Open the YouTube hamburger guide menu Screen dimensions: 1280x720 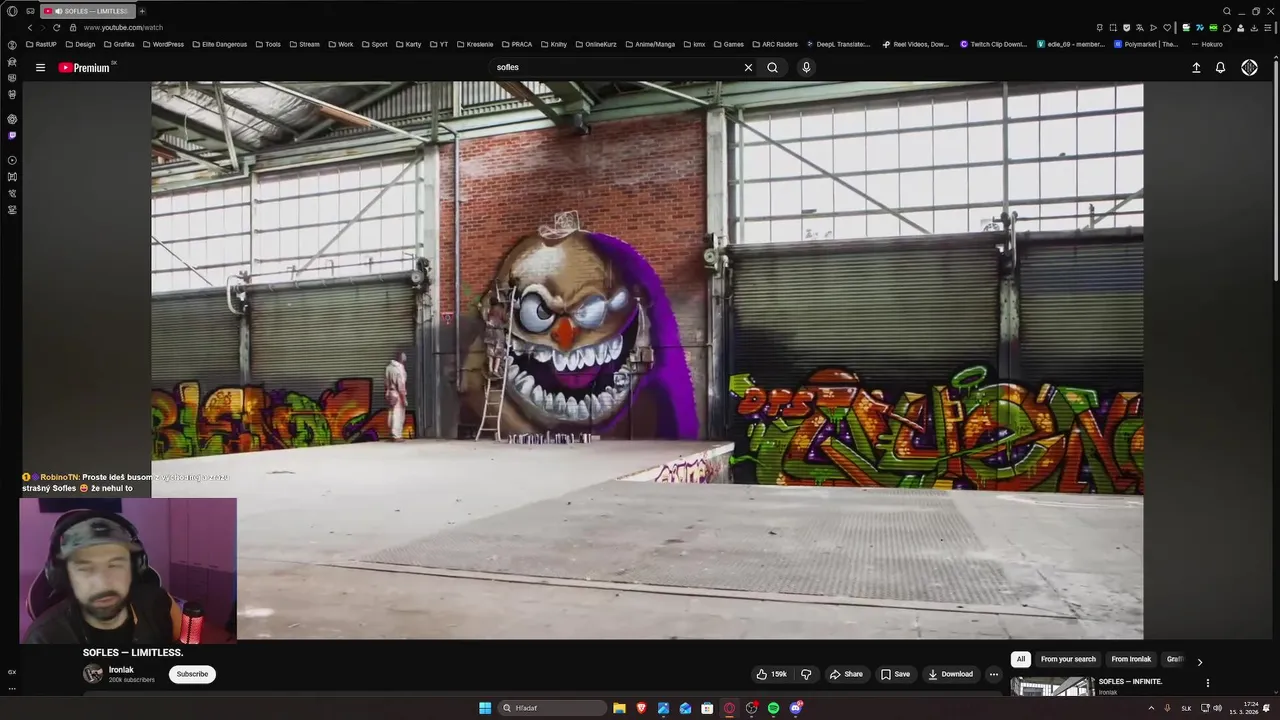pos(40,67)
